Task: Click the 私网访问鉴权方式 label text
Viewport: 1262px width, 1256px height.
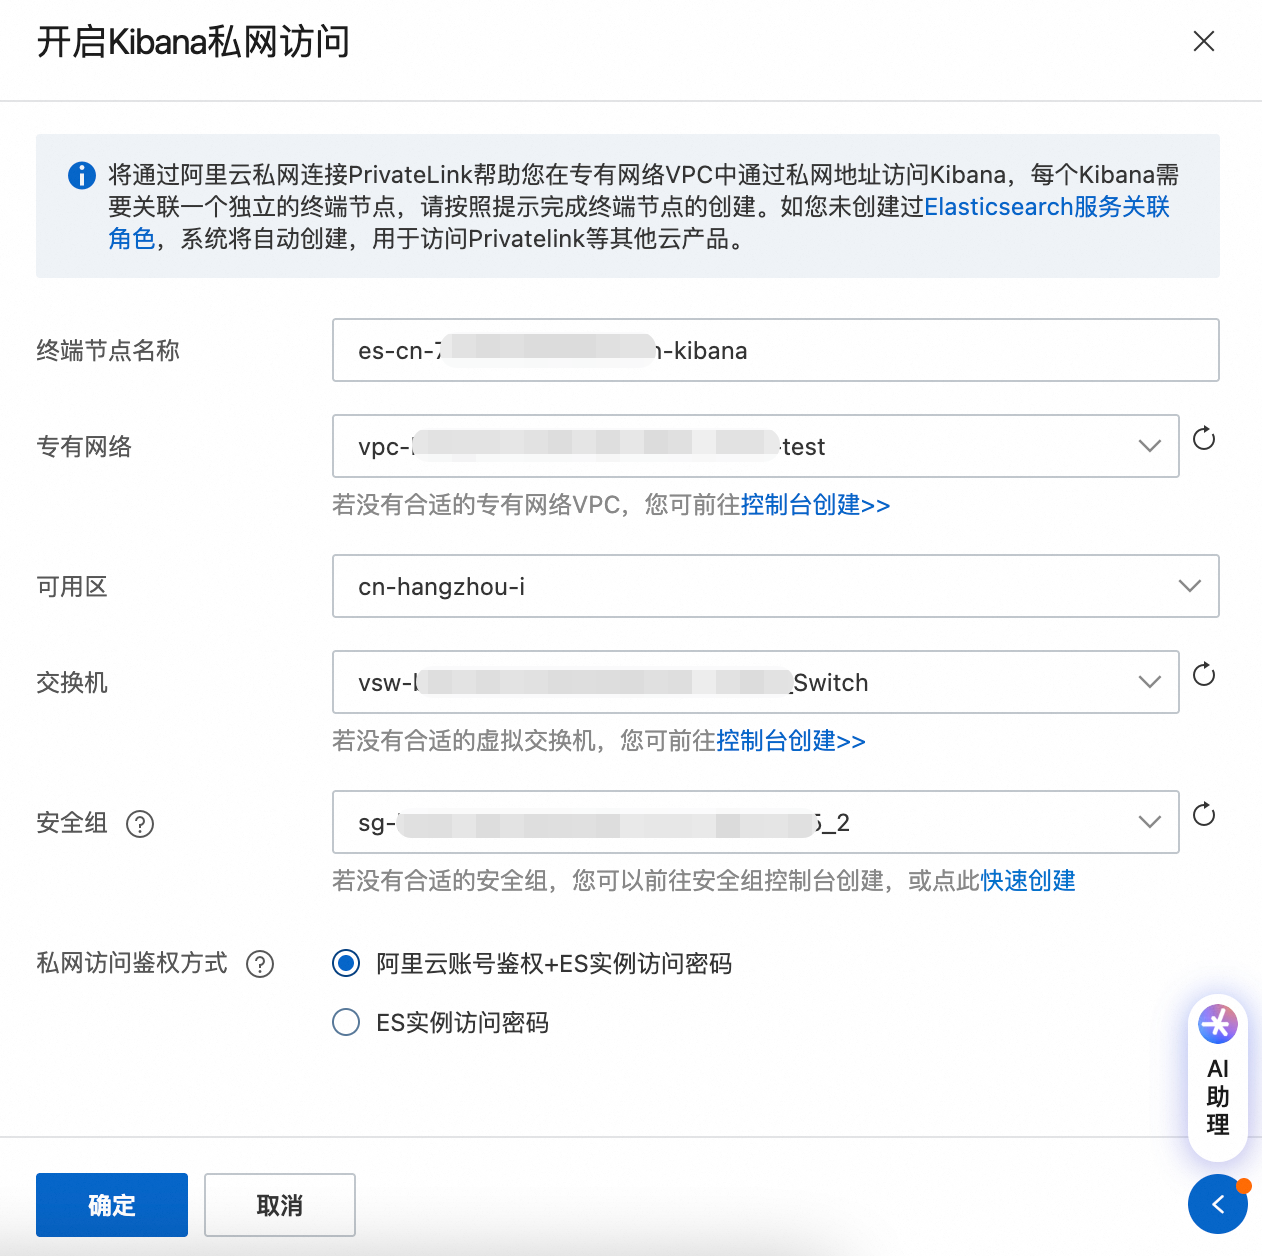Action: pyautogui.click(x=132, y=963)
